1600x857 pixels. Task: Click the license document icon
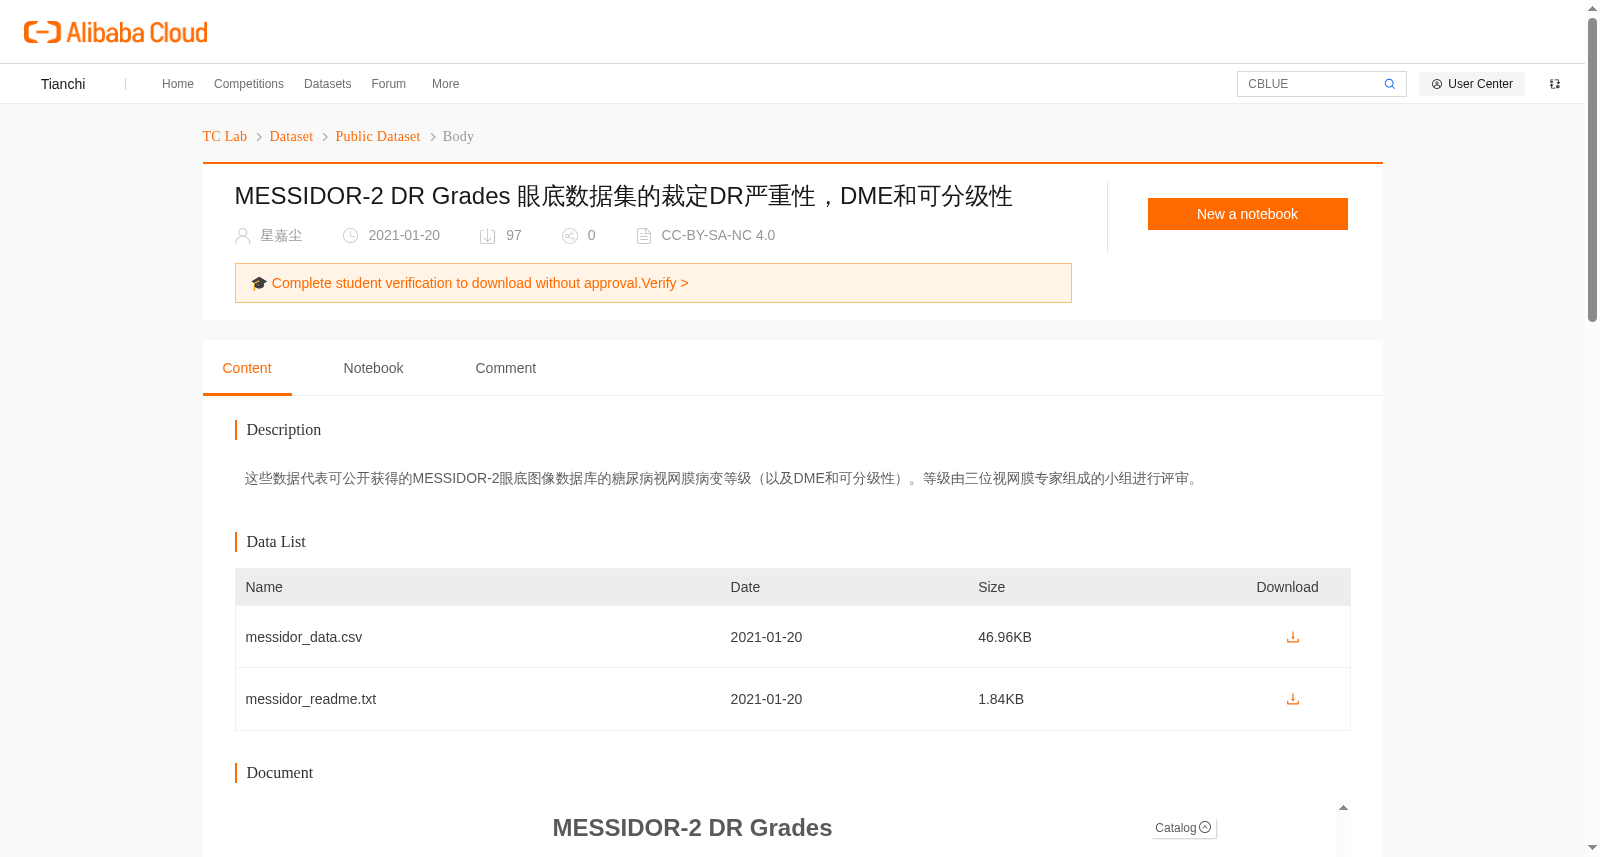tap(644, 236)
